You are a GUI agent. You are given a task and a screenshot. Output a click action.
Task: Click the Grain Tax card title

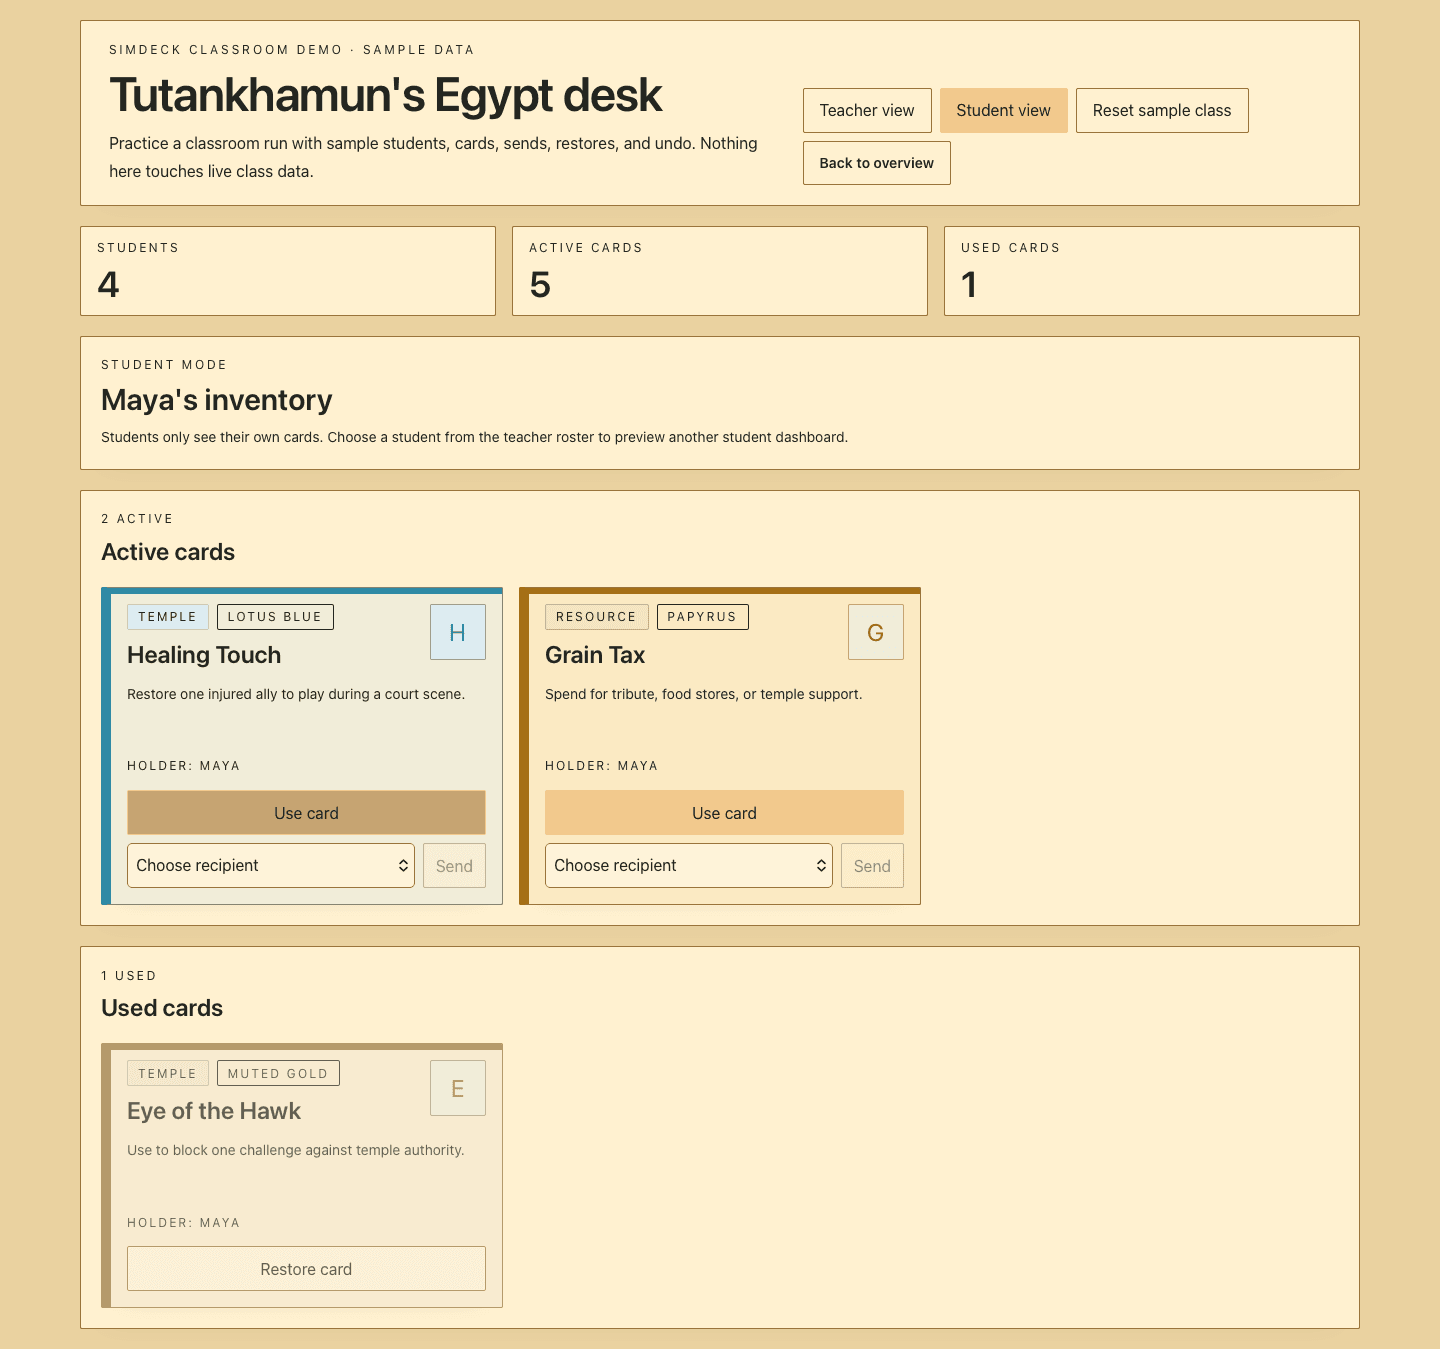pos(595,655)
